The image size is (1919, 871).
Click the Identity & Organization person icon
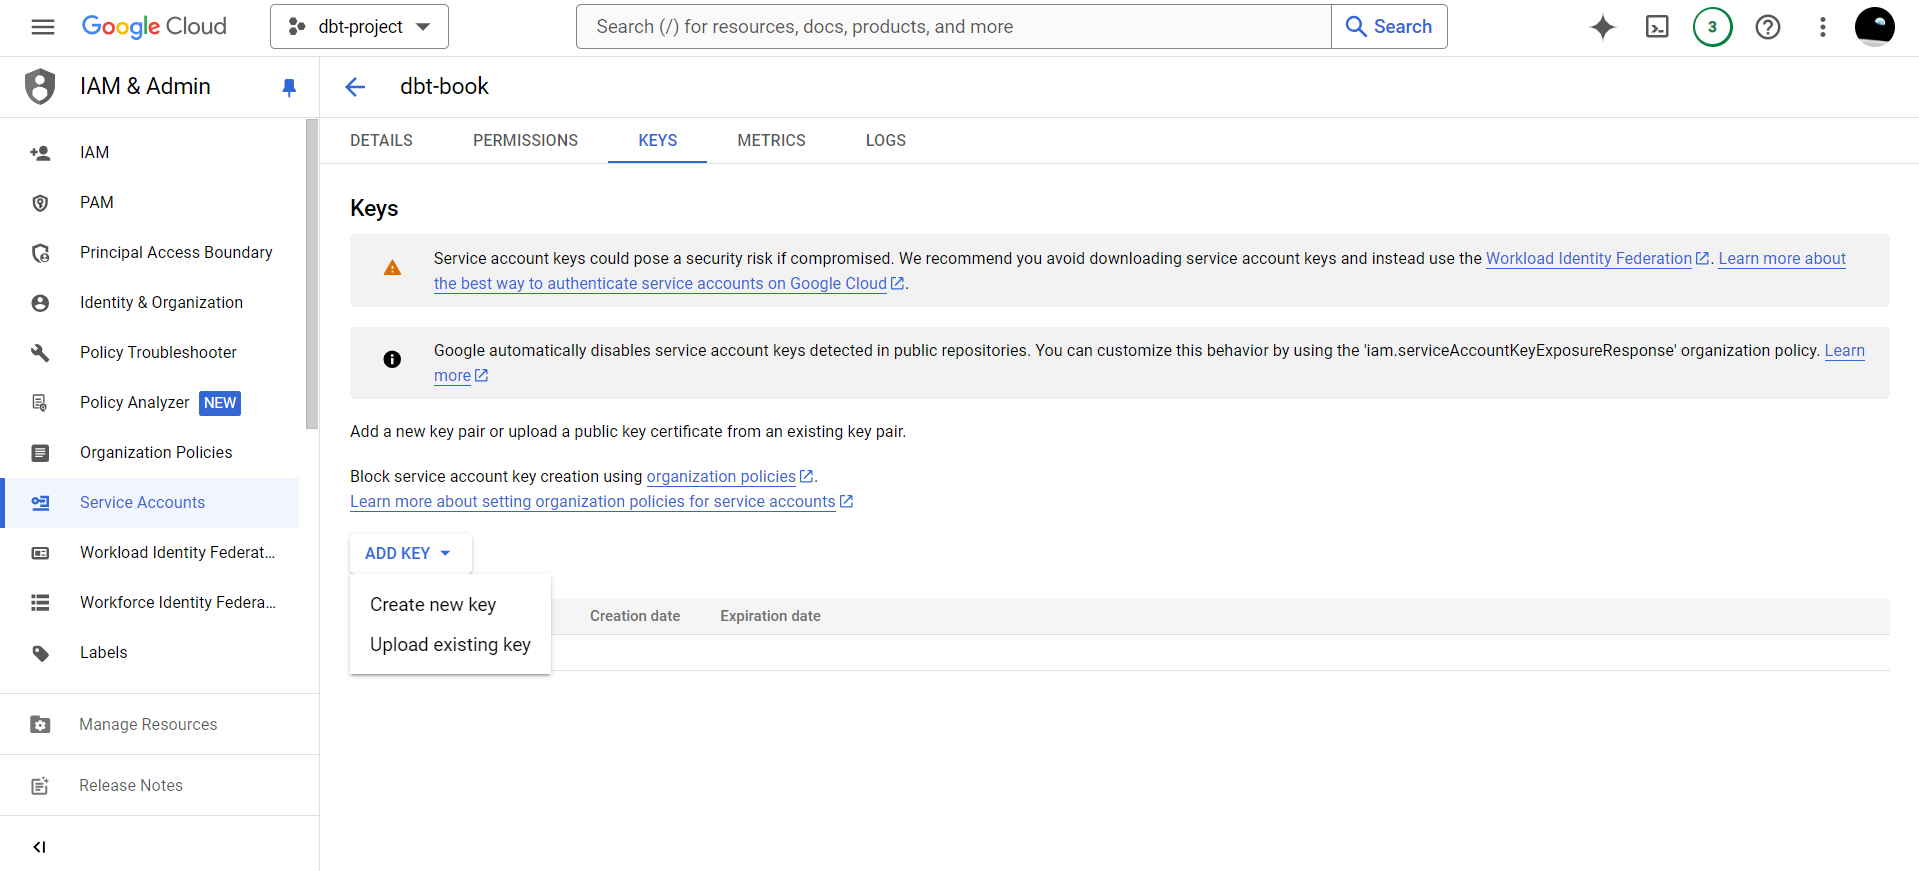point(40,303)
